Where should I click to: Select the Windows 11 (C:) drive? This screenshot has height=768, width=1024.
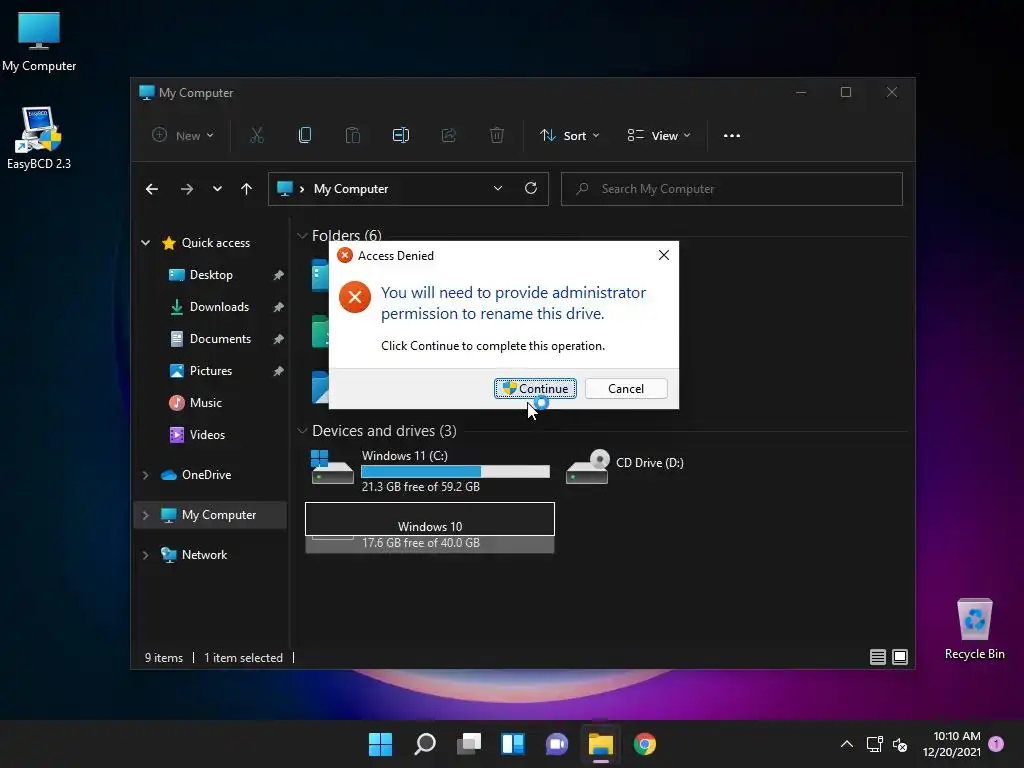(x=430, y=470)
